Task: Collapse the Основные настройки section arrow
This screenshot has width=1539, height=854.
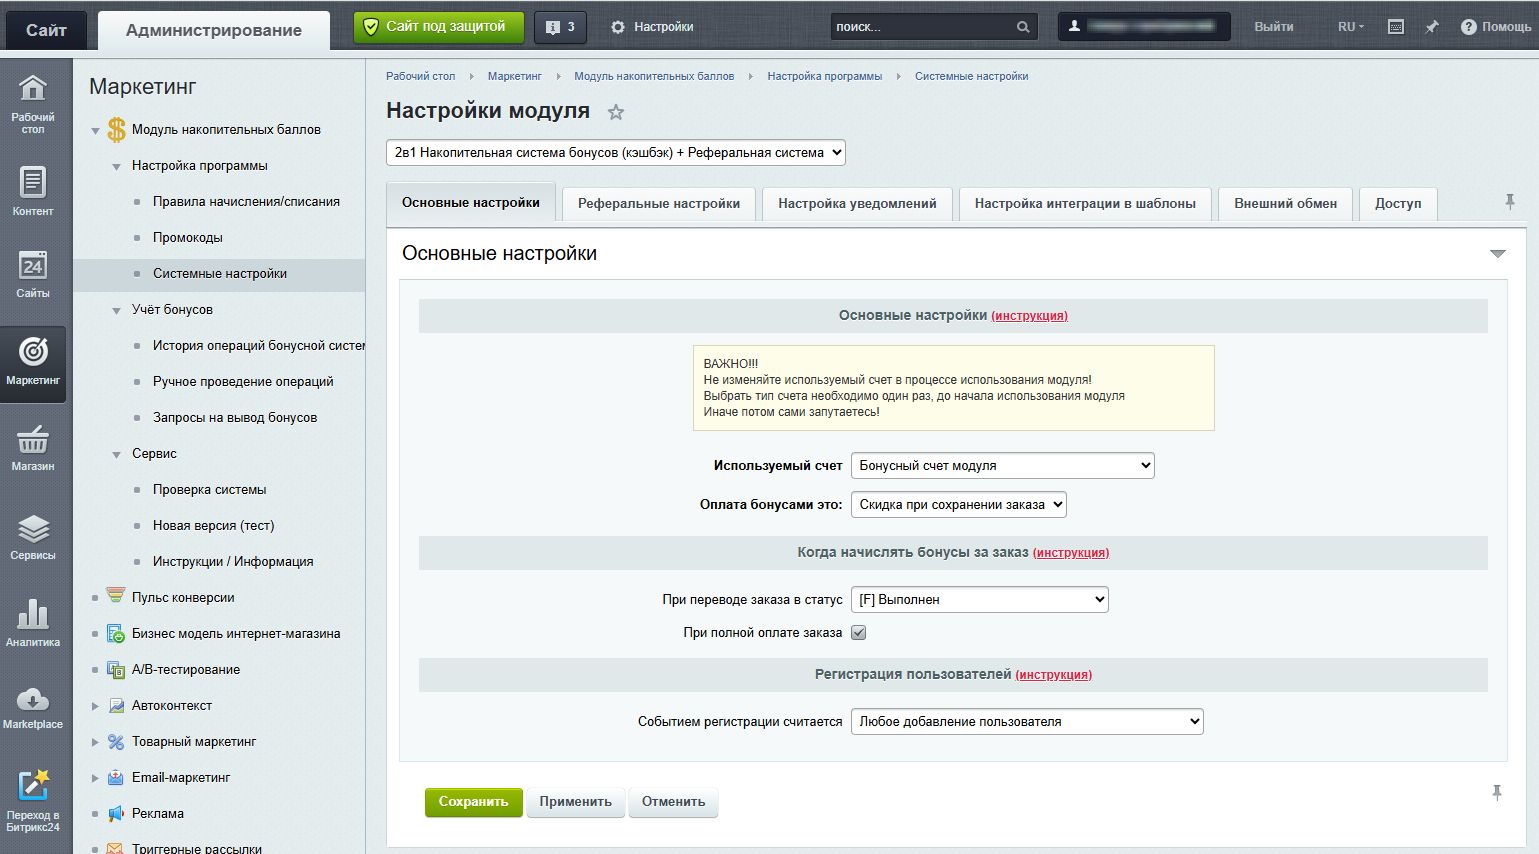Action: 1497,254
